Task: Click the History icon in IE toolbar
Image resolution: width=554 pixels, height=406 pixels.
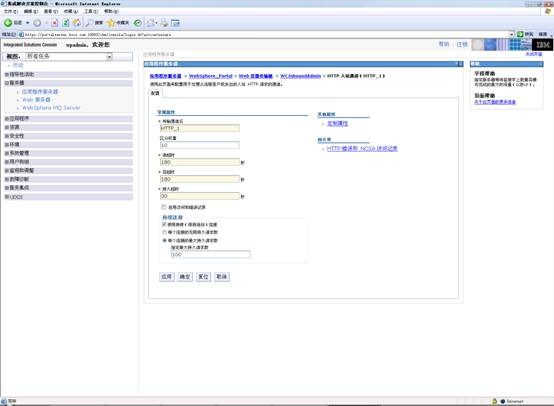Action: tap(138, 23)
